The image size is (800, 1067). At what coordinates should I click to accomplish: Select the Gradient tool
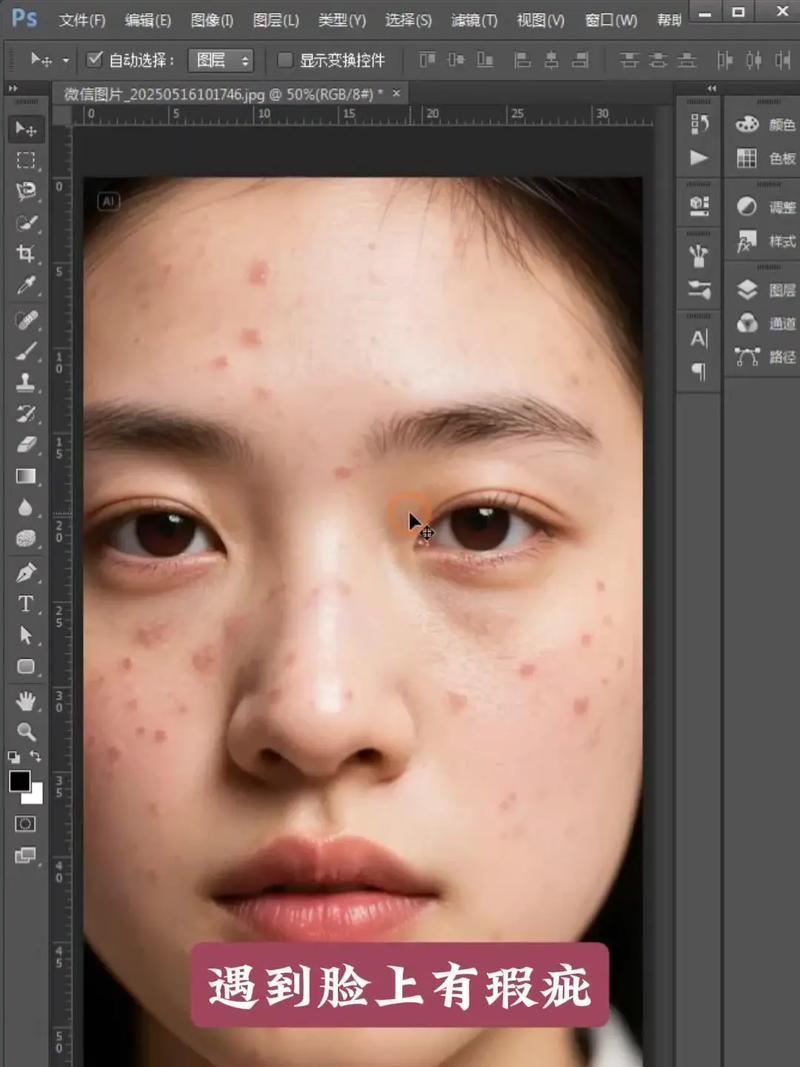[x=26, y=476]
